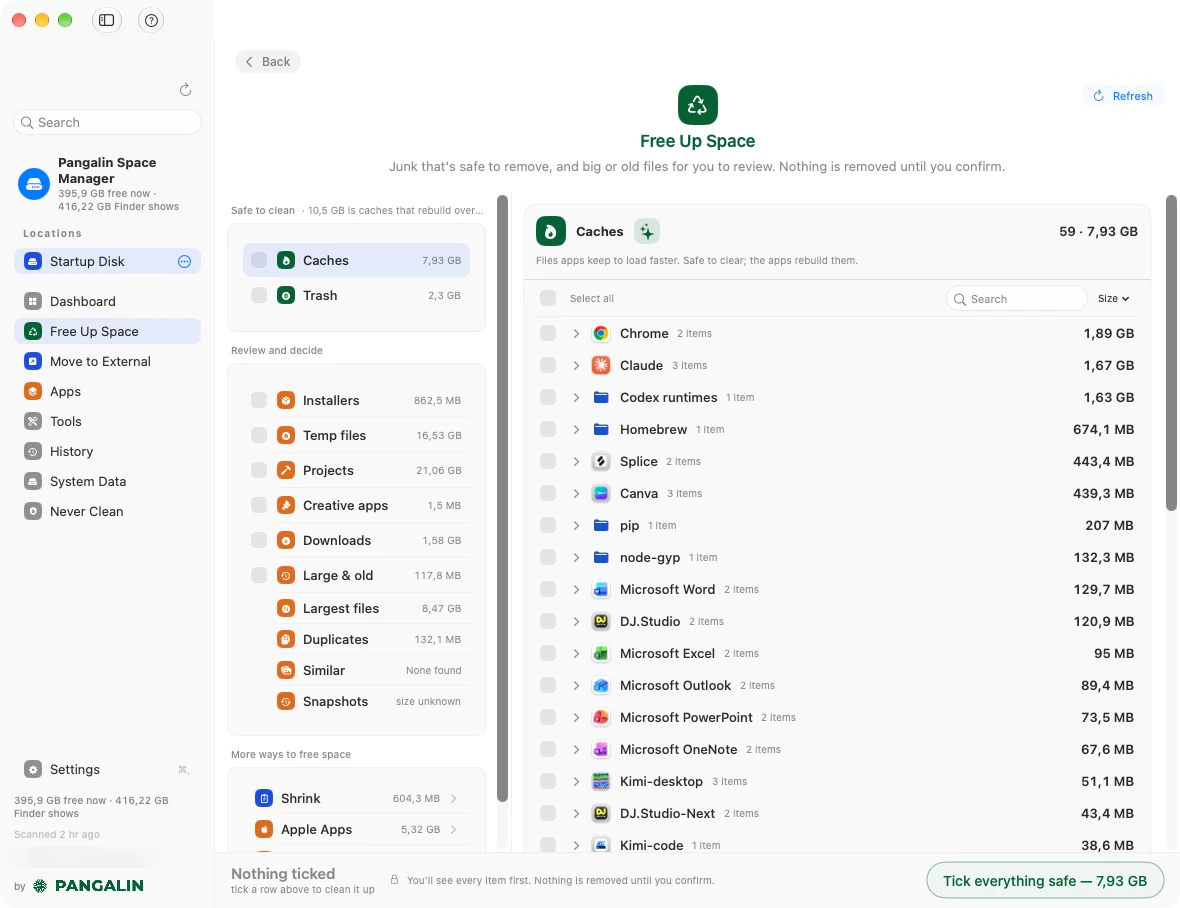Go to the Apps sidebar section

[x=108, y=391]
